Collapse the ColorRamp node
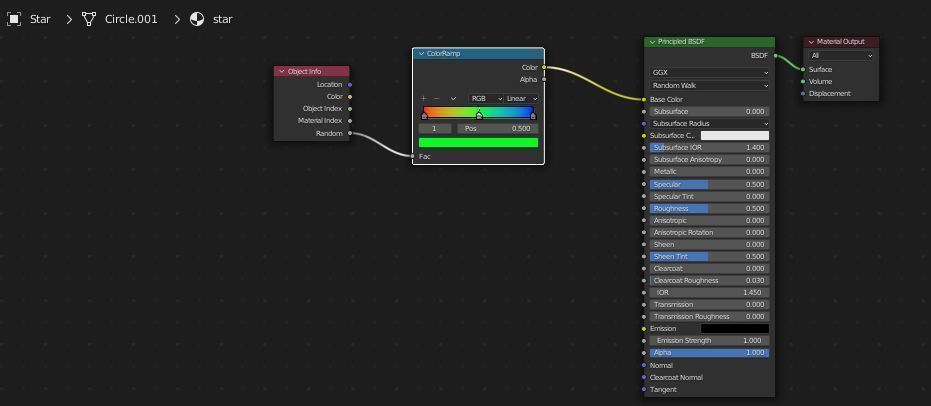This screenshot has width=931, height=406. 420,53
